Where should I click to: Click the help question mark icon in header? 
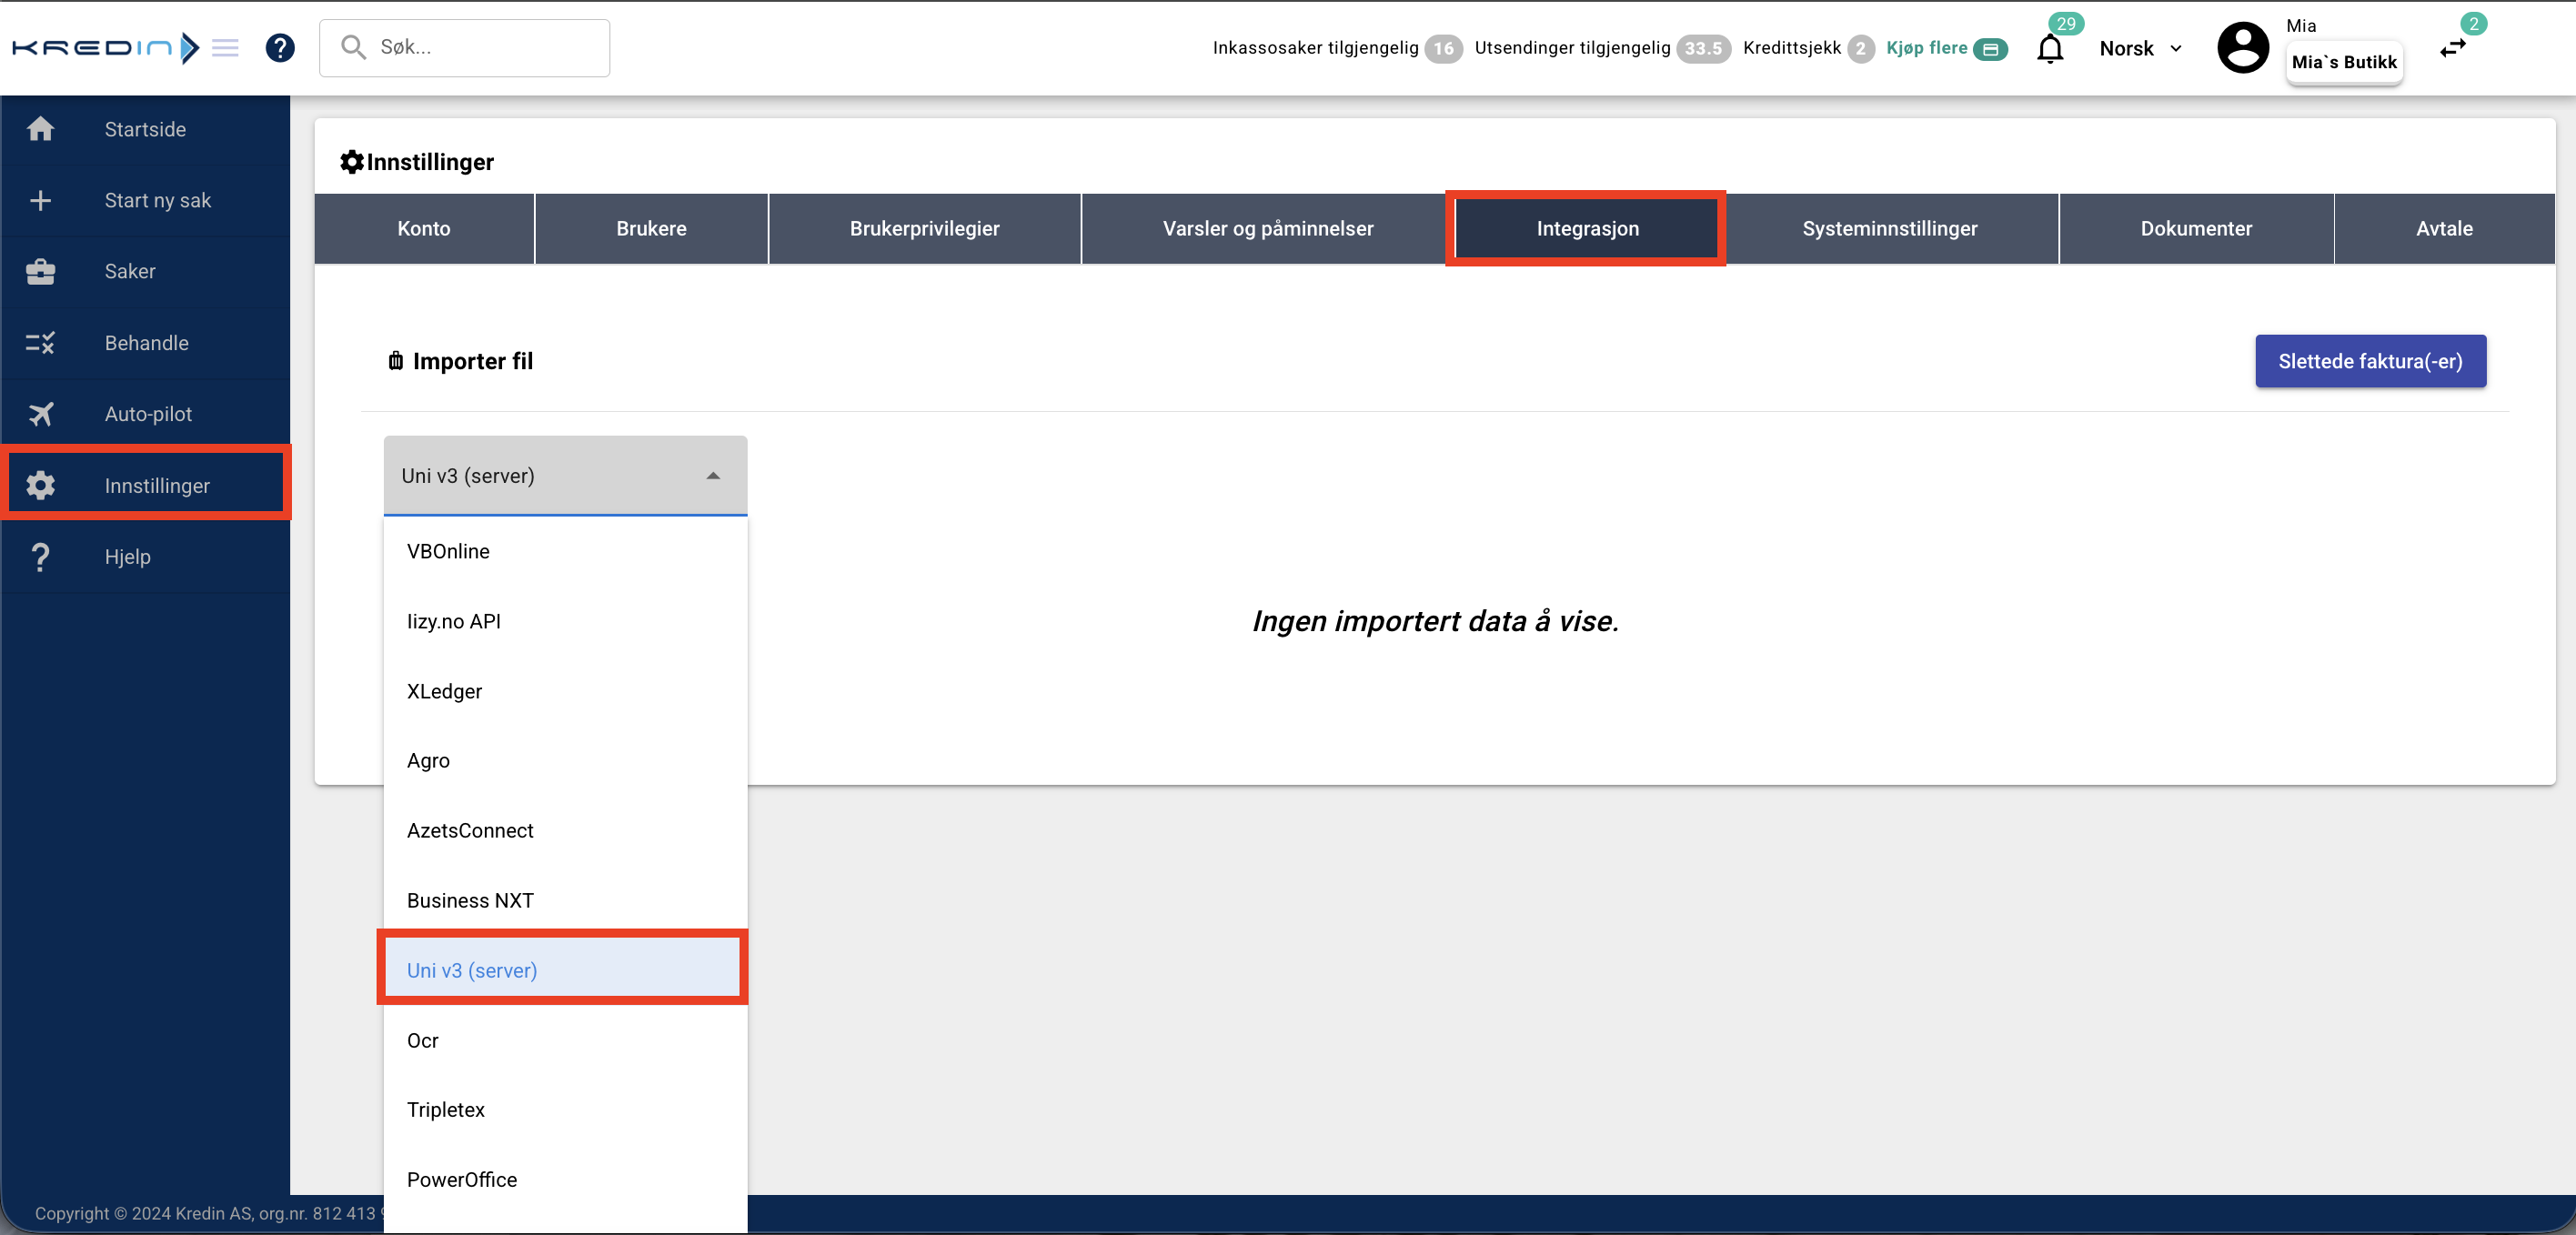[x=280, y=47]
